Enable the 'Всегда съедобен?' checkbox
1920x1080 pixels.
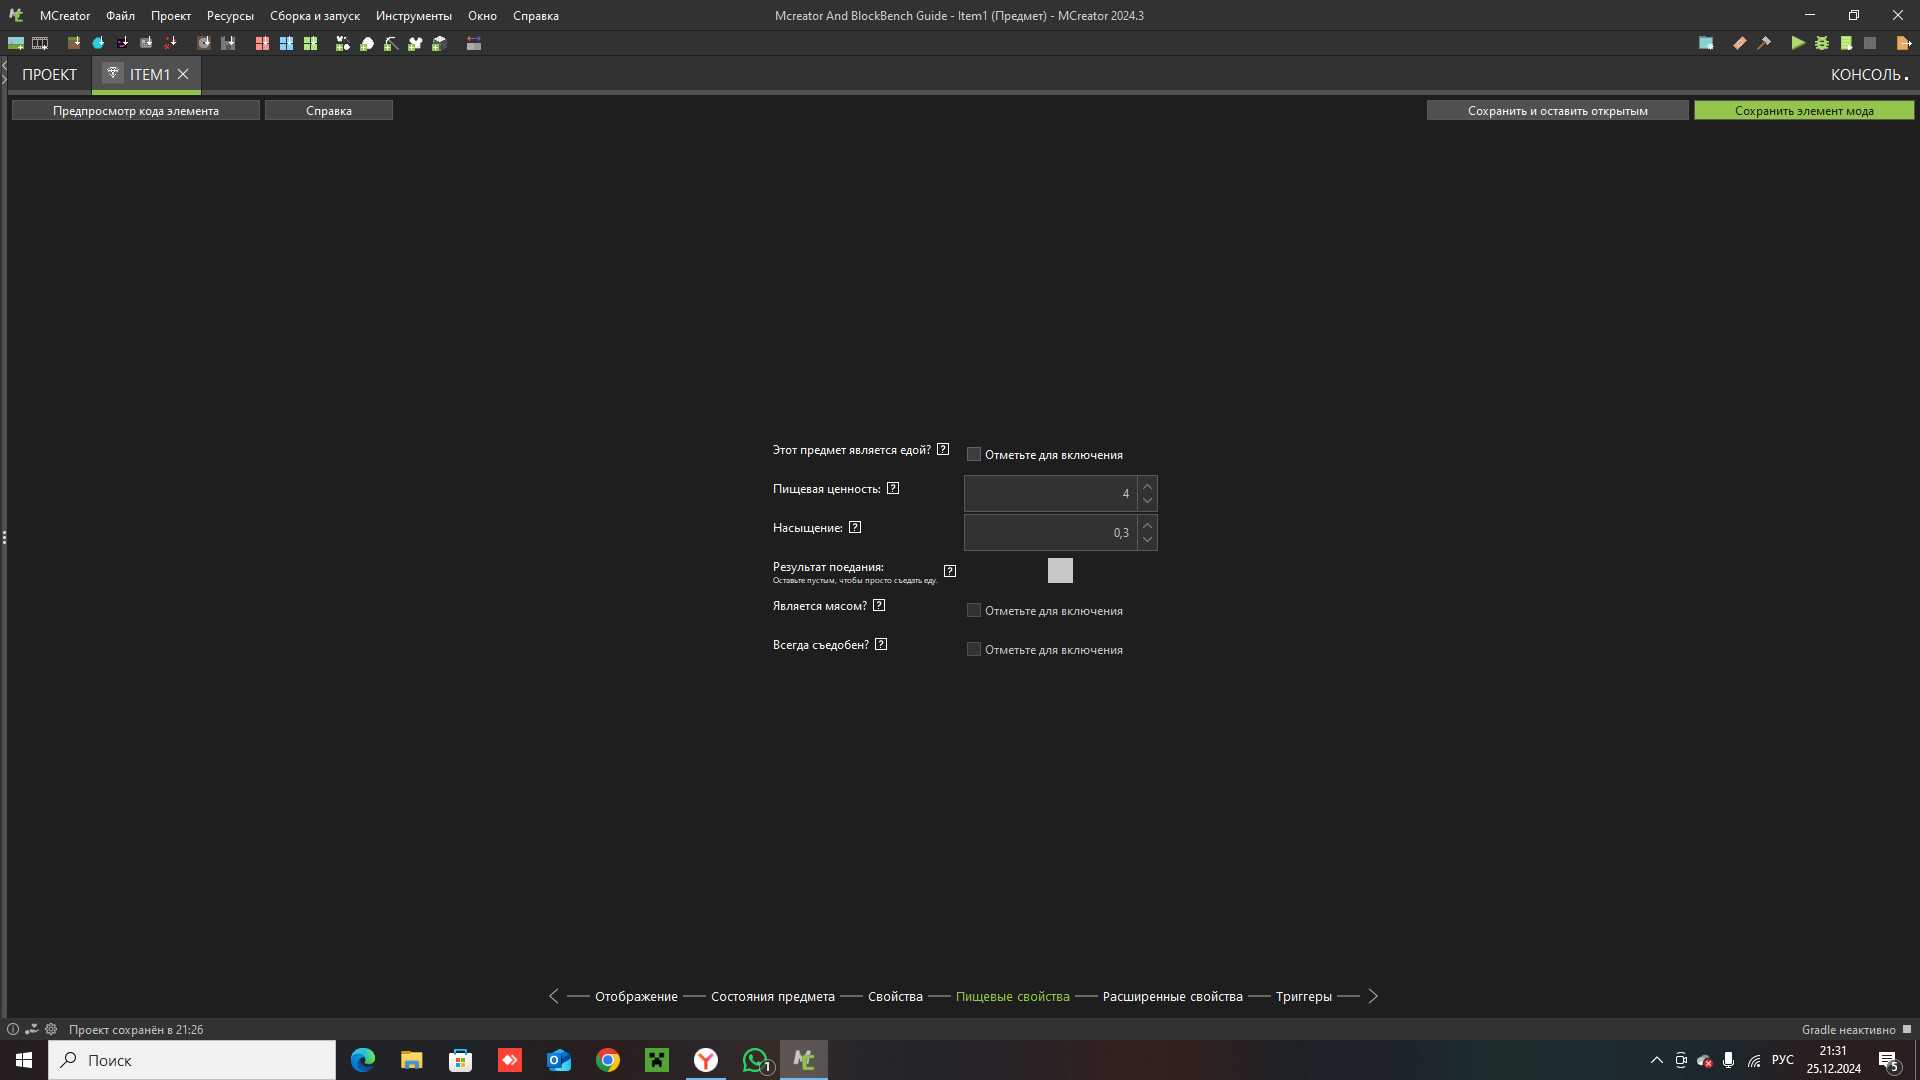[974, 648]
